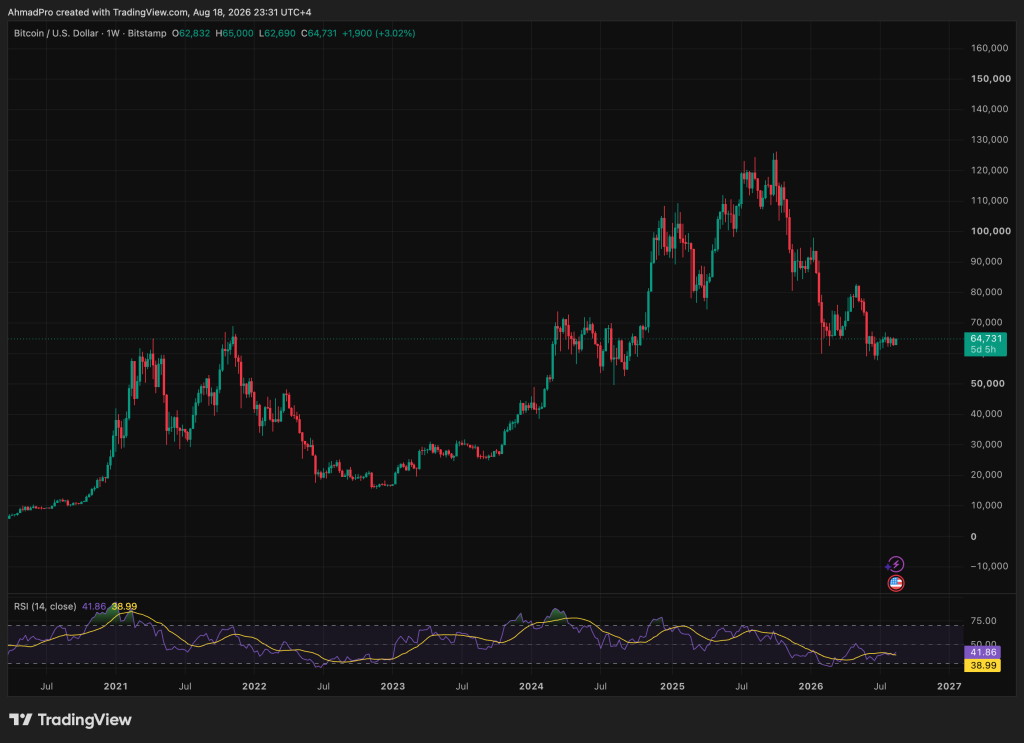Click the 75.00 level on RSI scale
Viewport: 1024px width, 743px height.
983,621
